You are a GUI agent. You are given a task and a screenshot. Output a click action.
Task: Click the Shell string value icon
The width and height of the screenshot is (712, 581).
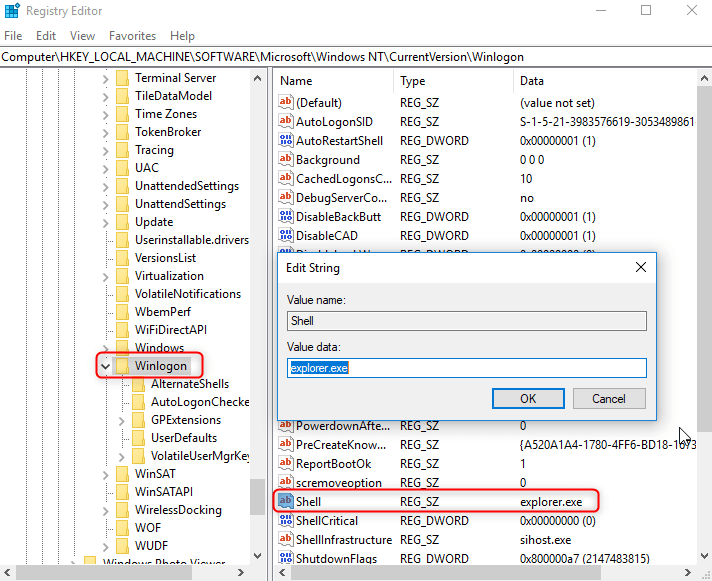coord(286,501)
